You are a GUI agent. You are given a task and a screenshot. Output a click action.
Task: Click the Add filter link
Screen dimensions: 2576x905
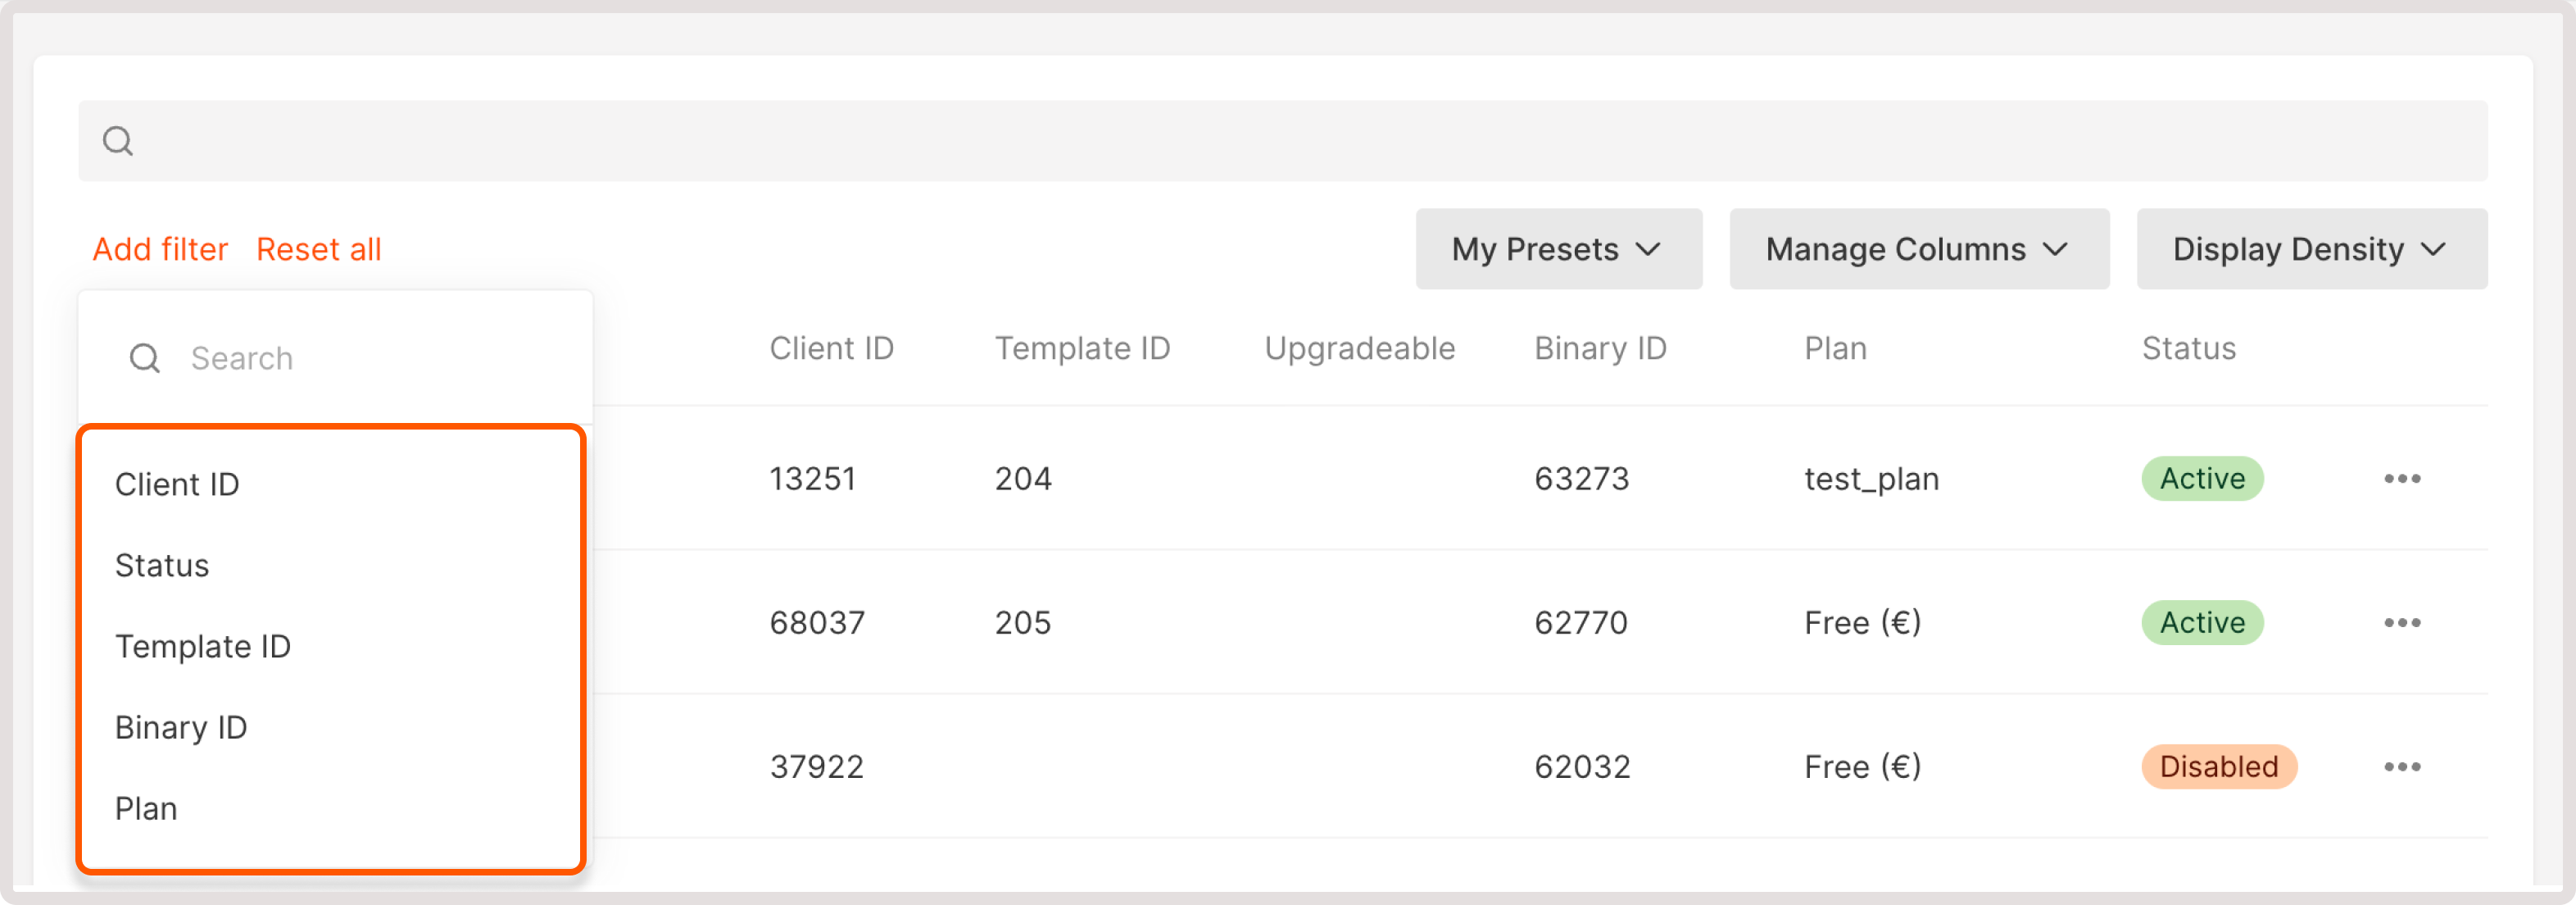pos(160,249)
